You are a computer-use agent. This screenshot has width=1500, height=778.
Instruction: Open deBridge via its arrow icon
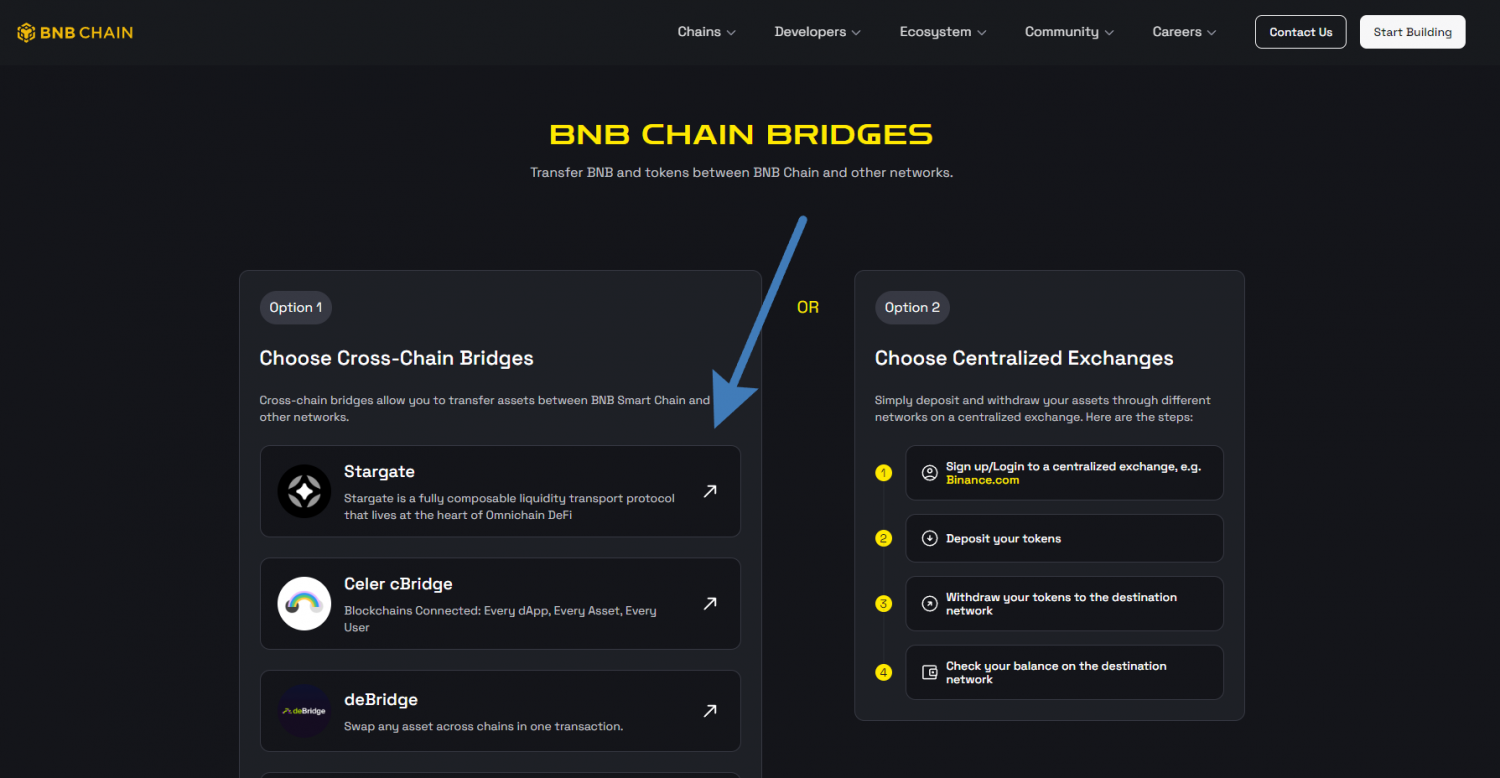coord(710,711)
